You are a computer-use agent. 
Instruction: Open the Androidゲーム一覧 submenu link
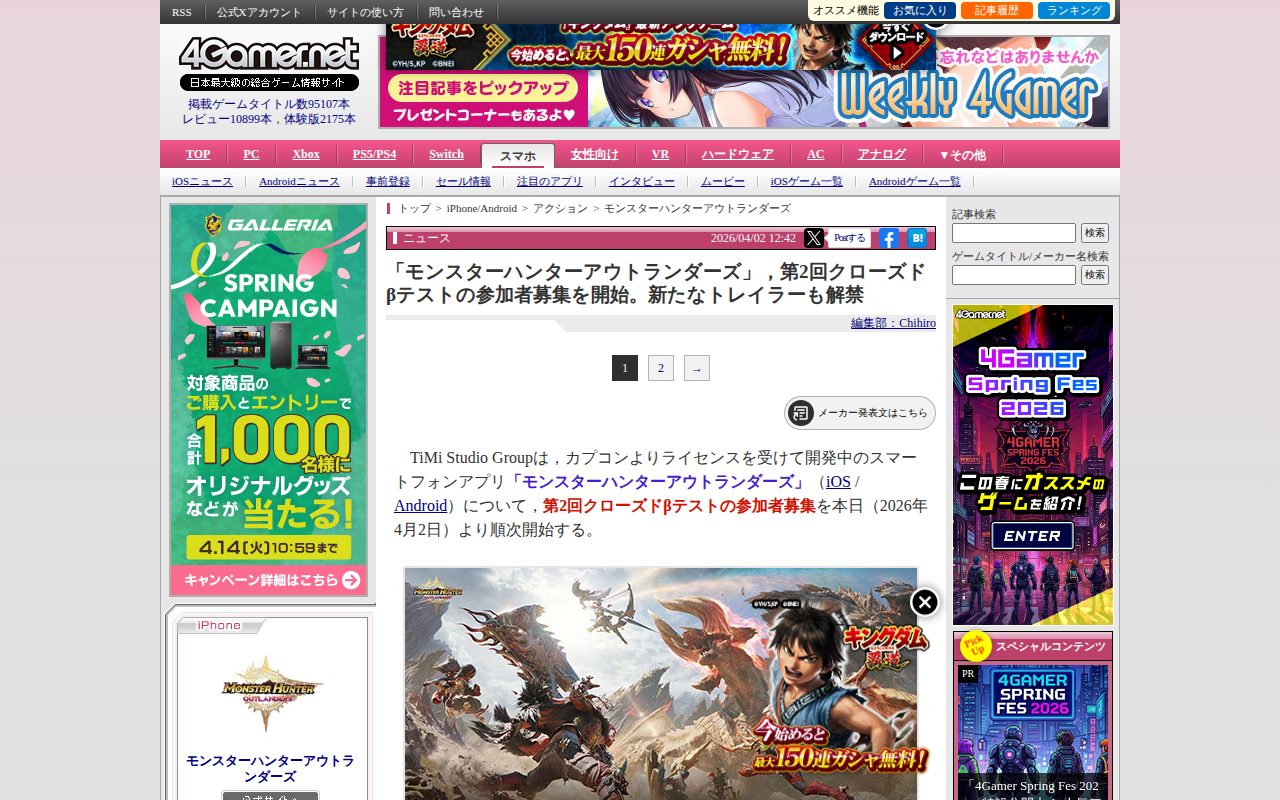pyautogui.click(x=915, y=181)
